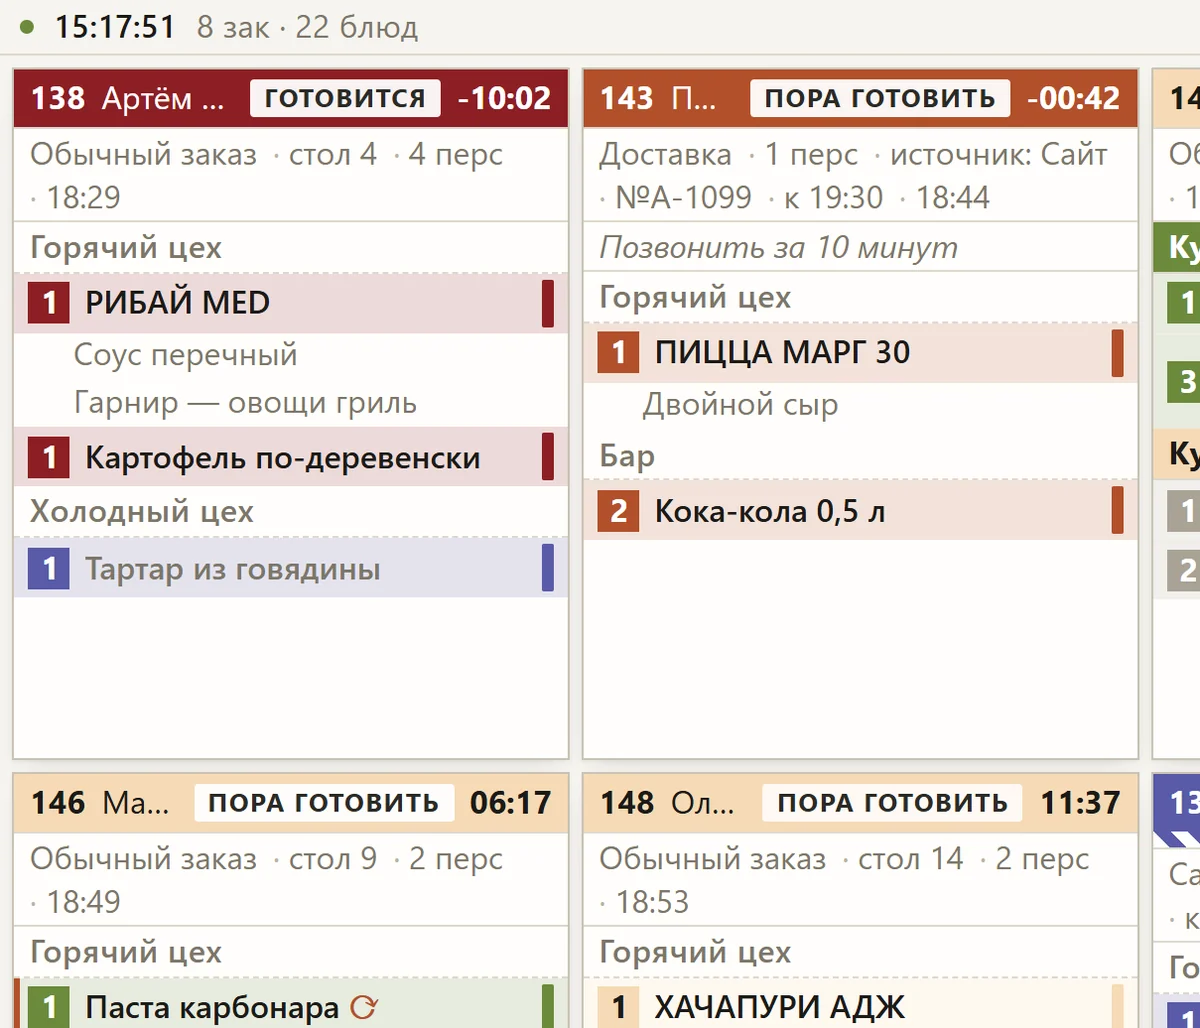1200x1028 pixels.
Task: Click blue quantity badge beside Тартар из говядины
Action: coord(49,569)
